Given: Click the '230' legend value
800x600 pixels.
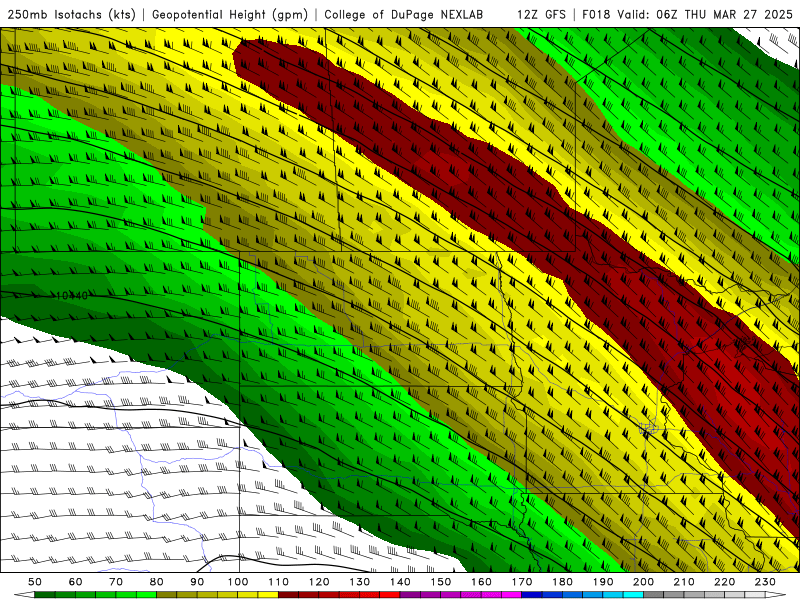Looking at the screenshot, I should 765,582.
